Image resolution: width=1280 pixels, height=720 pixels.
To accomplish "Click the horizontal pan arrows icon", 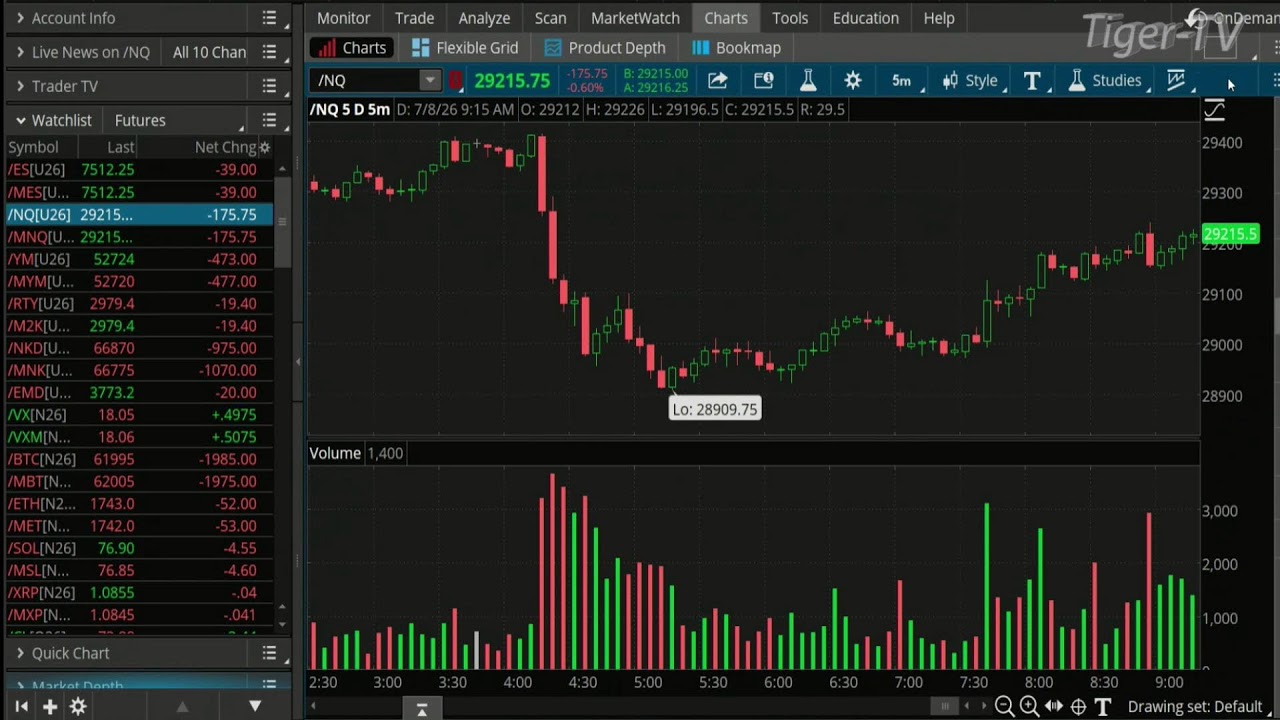I will [1054, 706].
